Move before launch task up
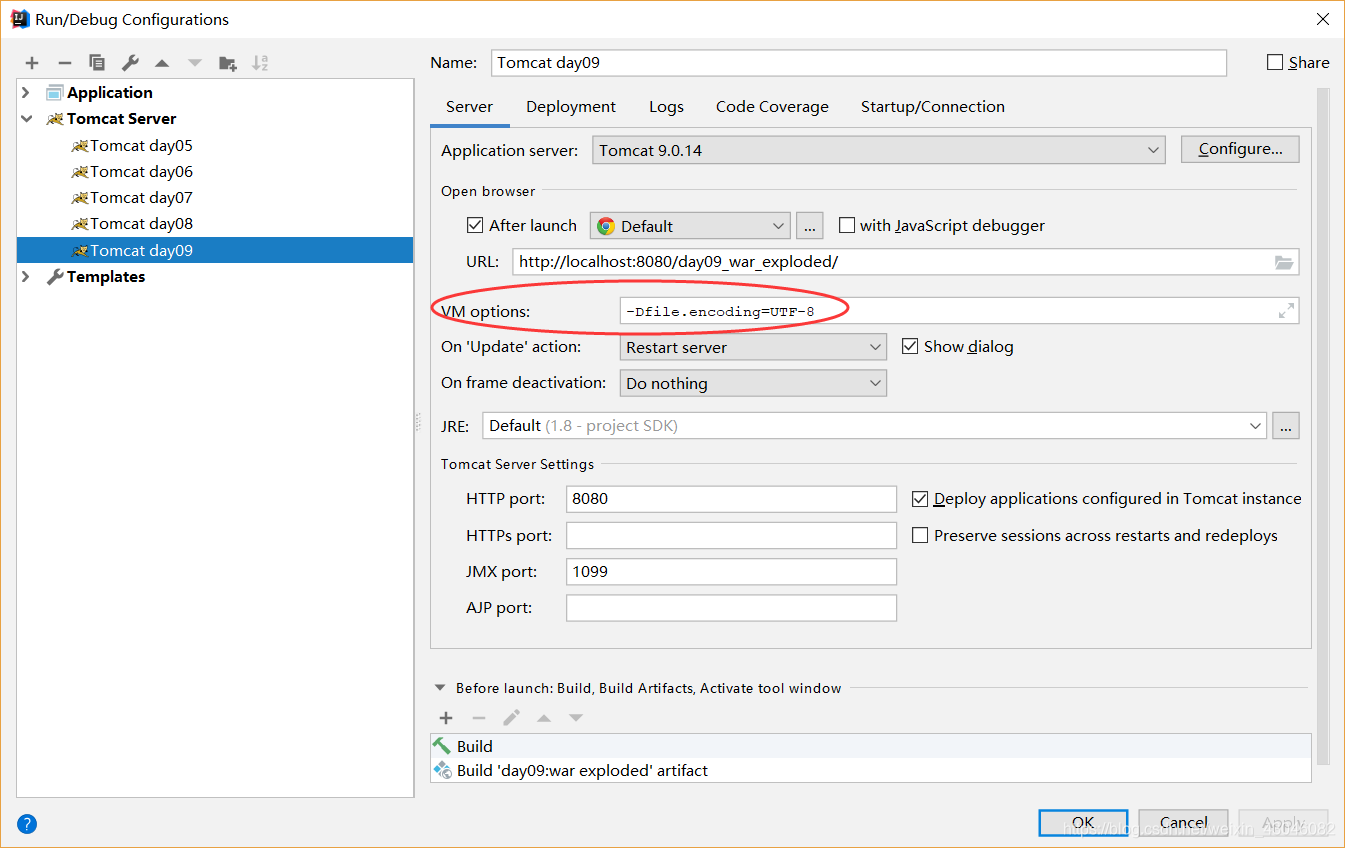Screen dimensions: 1345x848 click(x=544, y=718)
